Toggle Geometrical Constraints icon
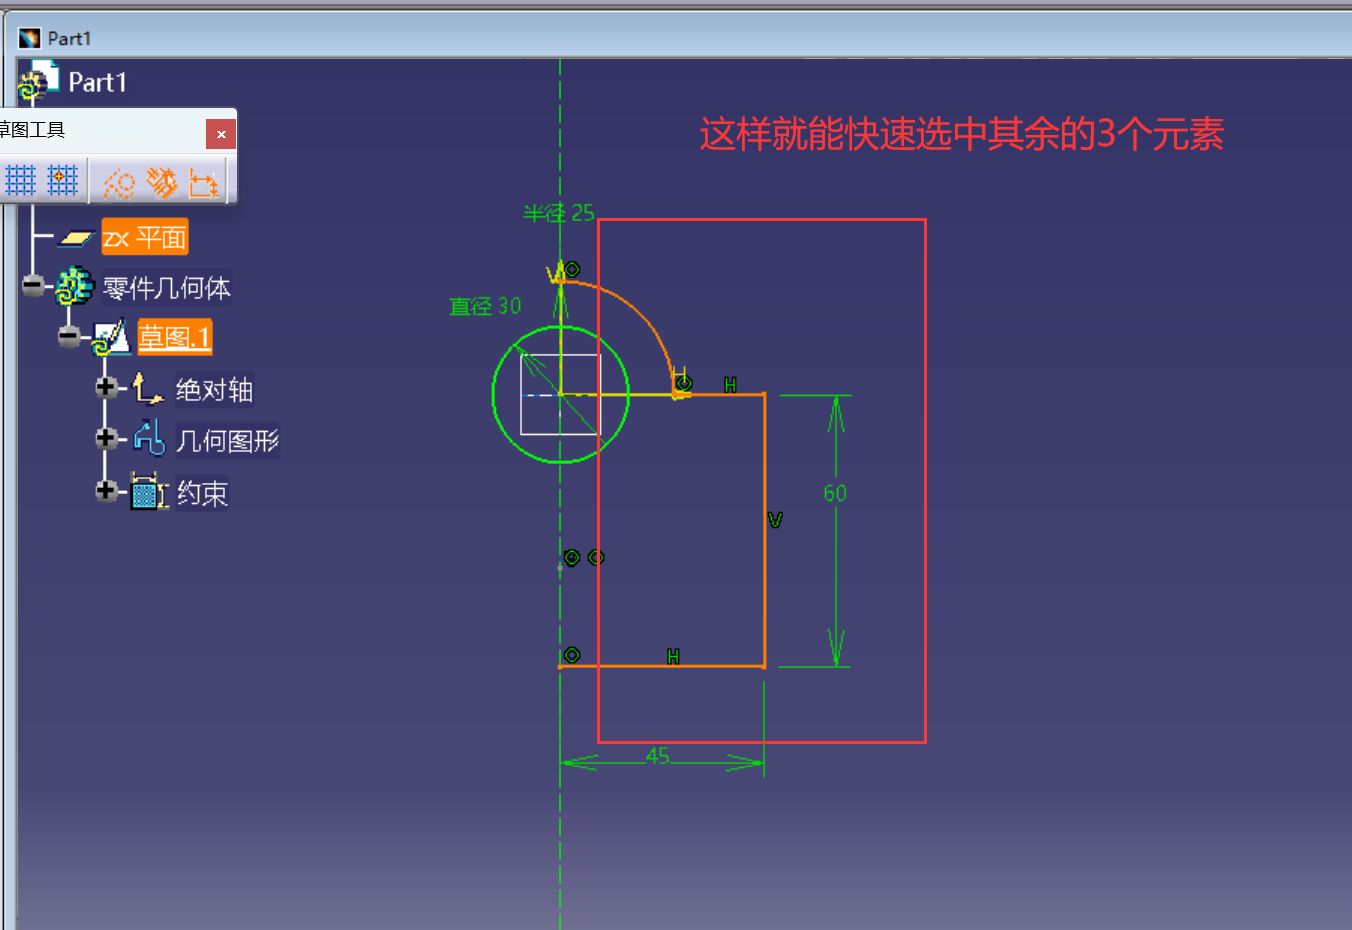 pos(162,182)
